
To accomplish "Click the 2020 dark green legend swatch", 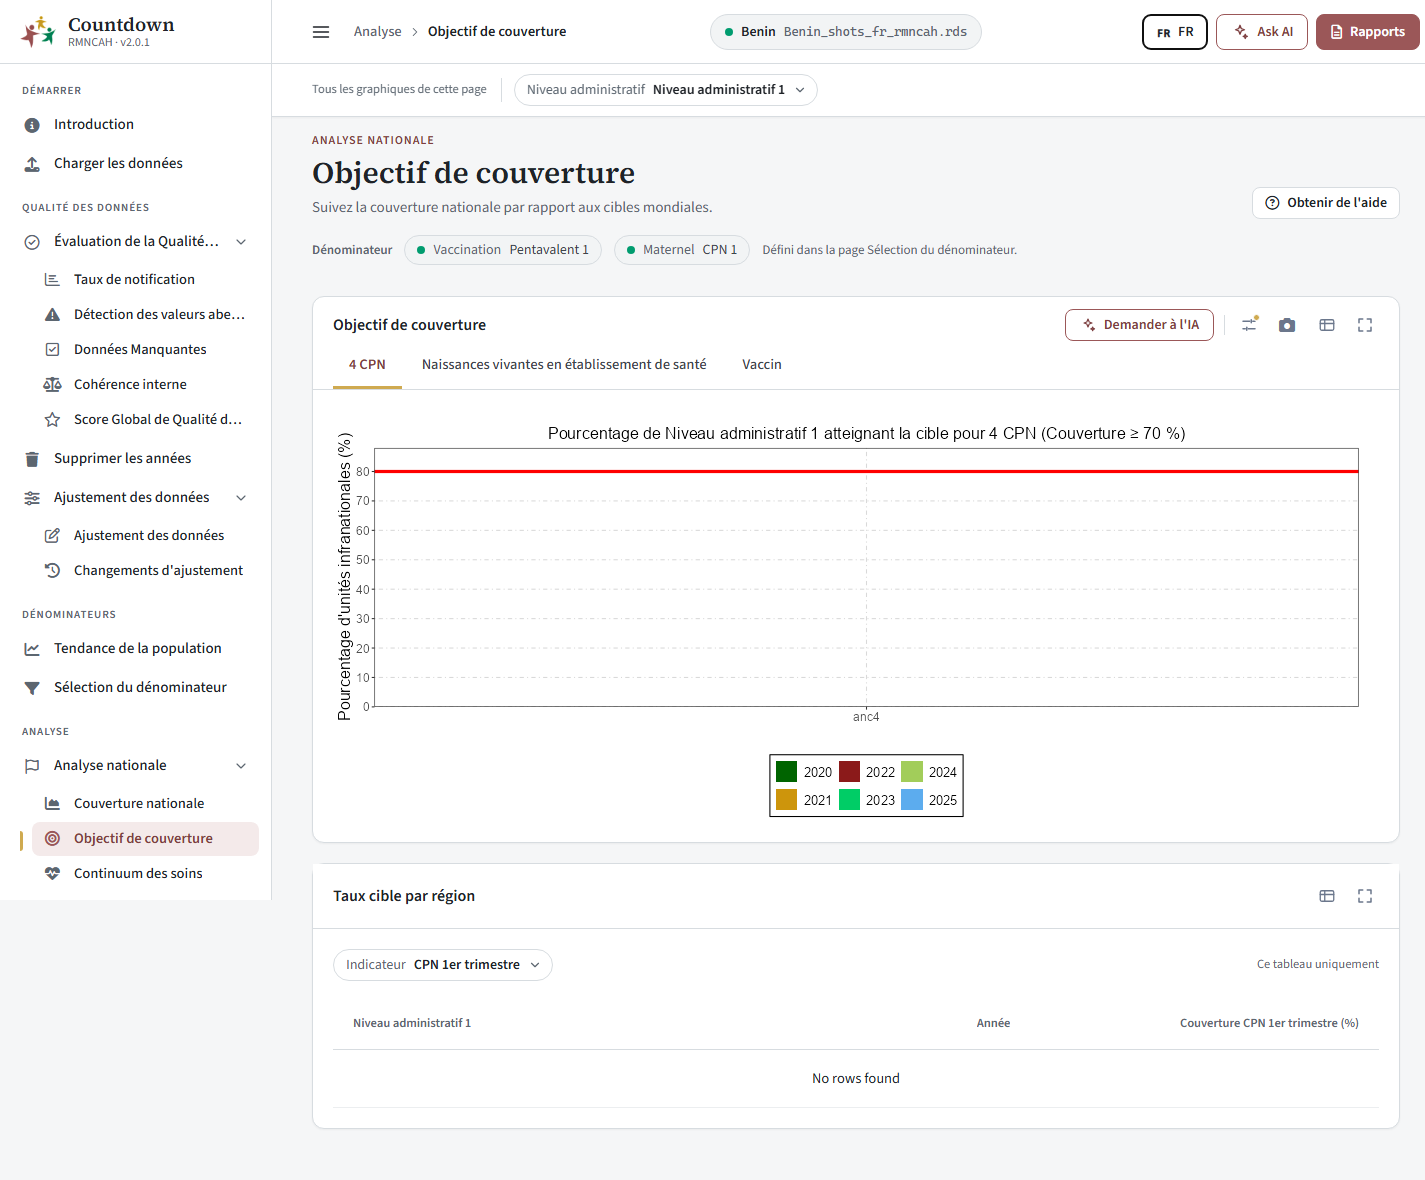I will [x=787, y=772].
